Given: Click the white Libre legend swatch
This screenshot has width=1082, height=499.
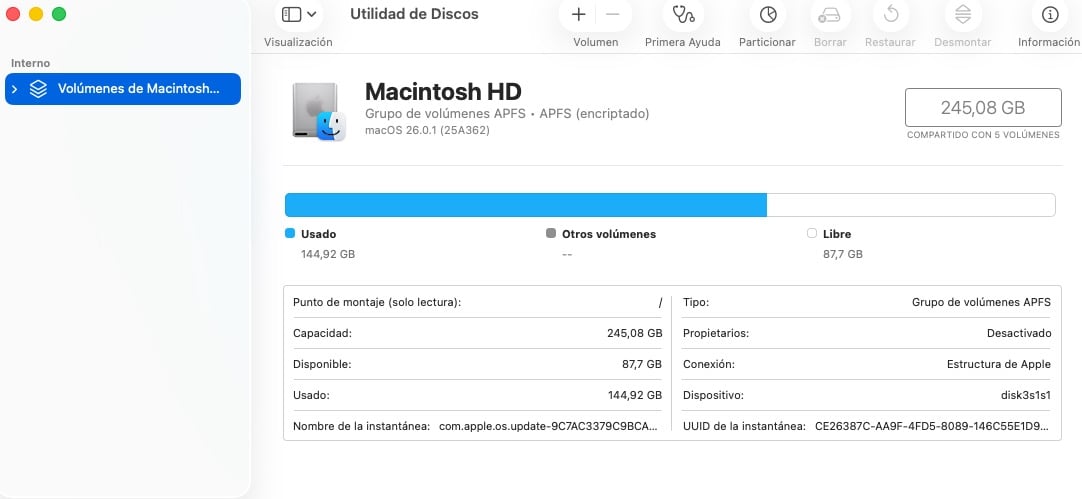Looking at the screenshot, I should 812,234.
